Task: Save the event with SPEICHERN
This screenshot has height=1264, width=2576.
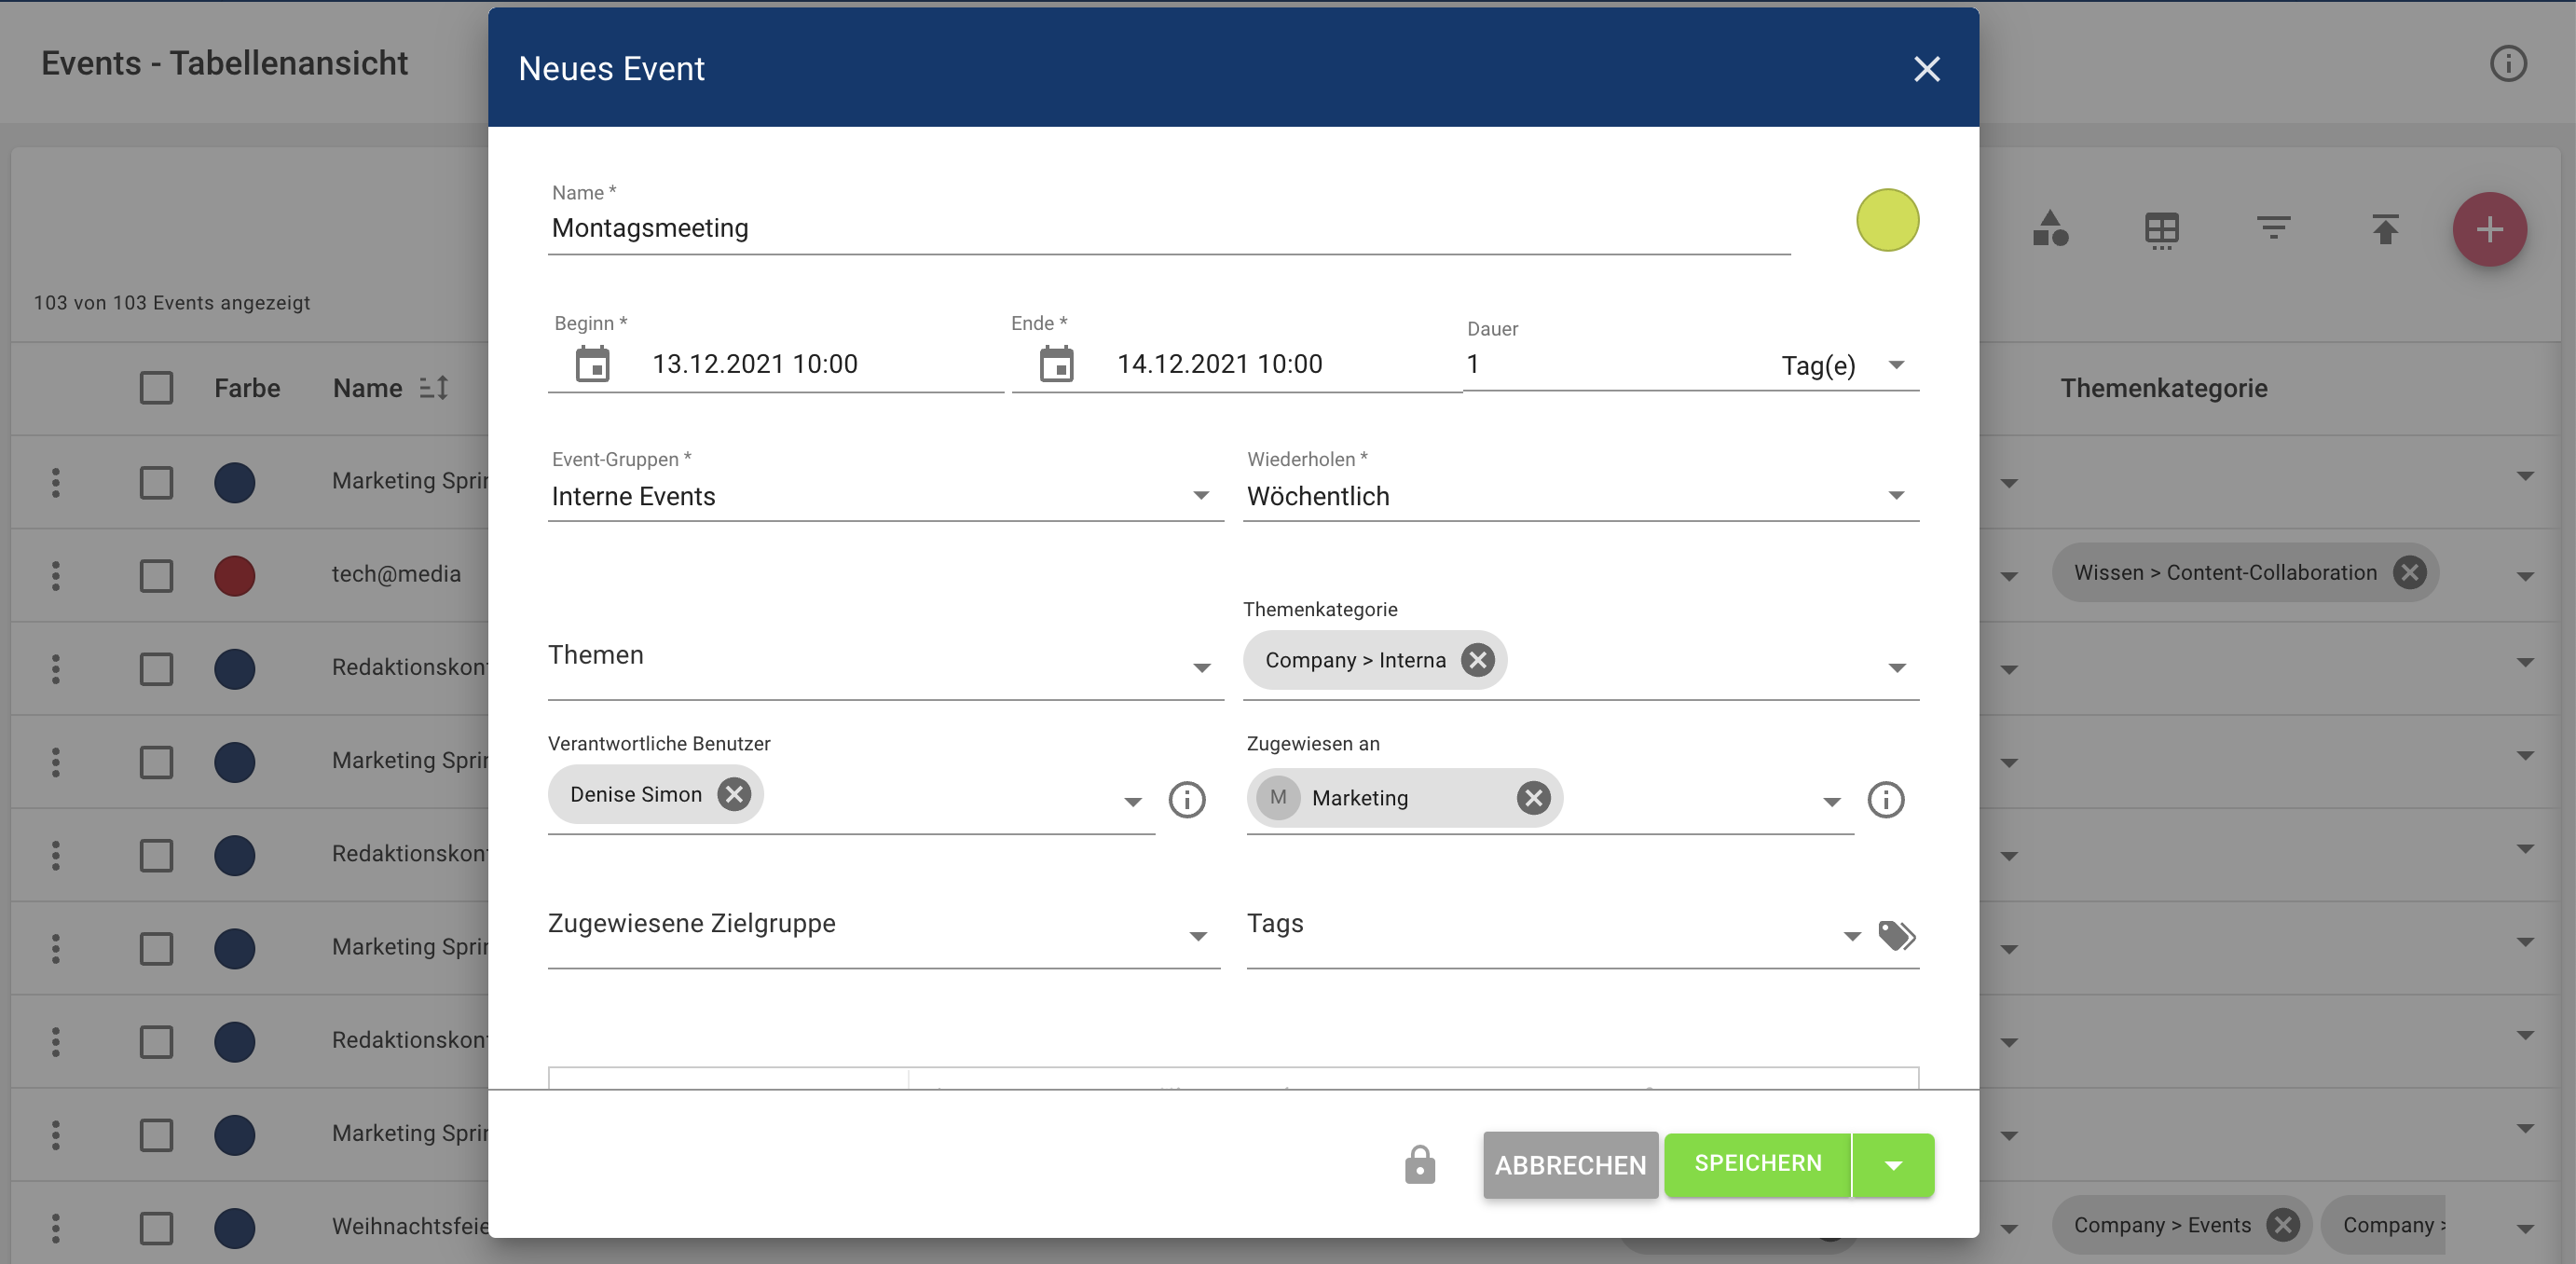Action: click(1757, 1164)
